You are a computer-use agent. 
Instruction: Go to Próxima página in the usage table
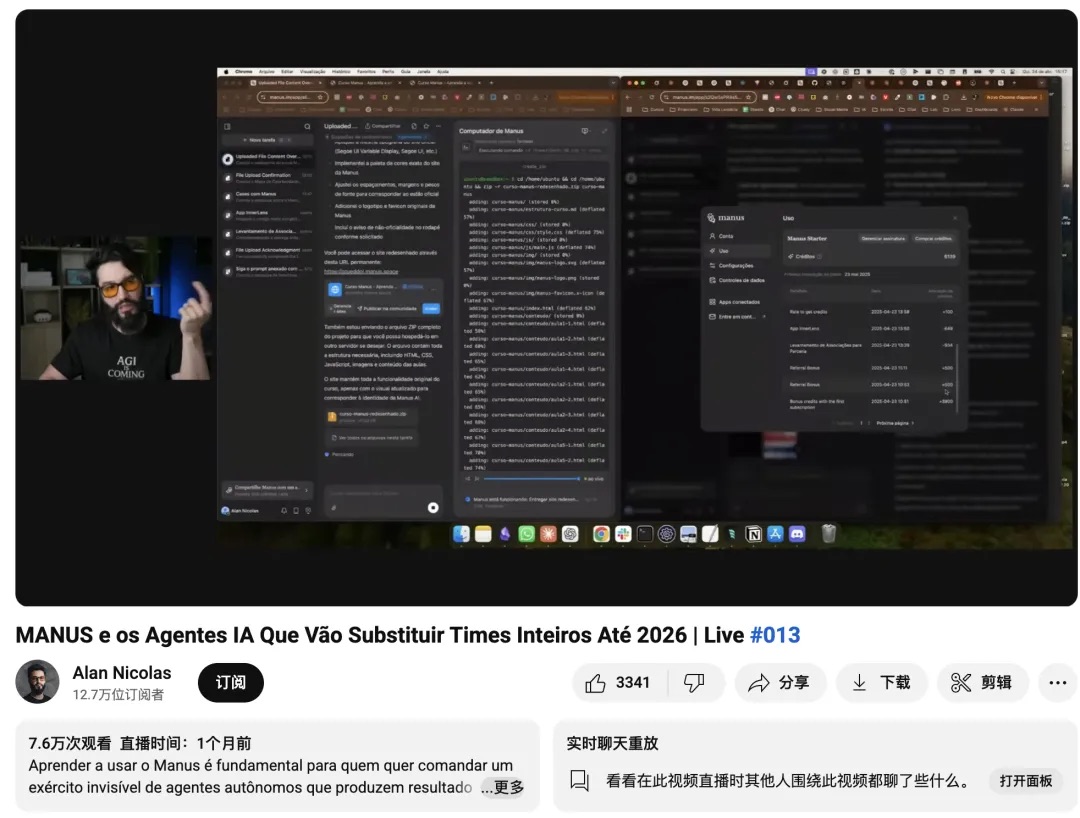tap(895, 423)
